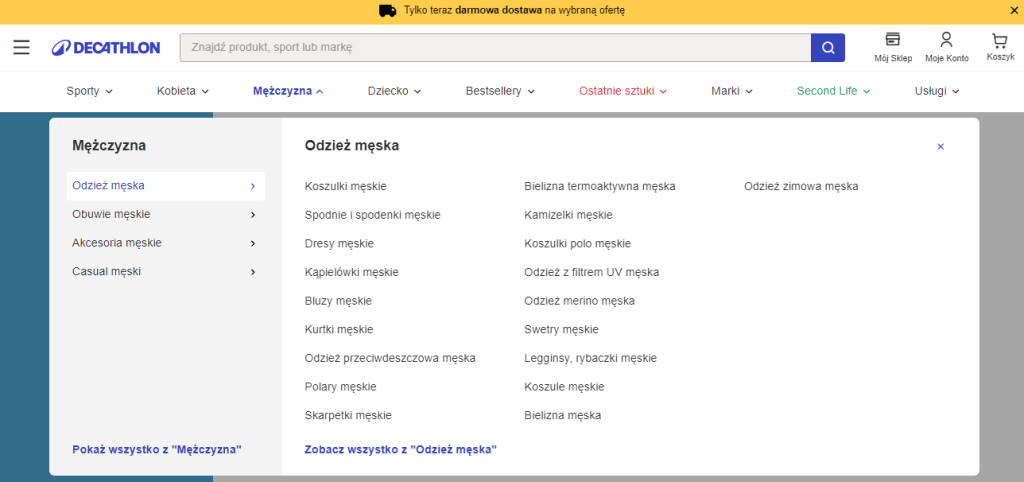Click the delivery truck icon in banner
Viewport: 1024px width, 482px height.
point(388,10)
